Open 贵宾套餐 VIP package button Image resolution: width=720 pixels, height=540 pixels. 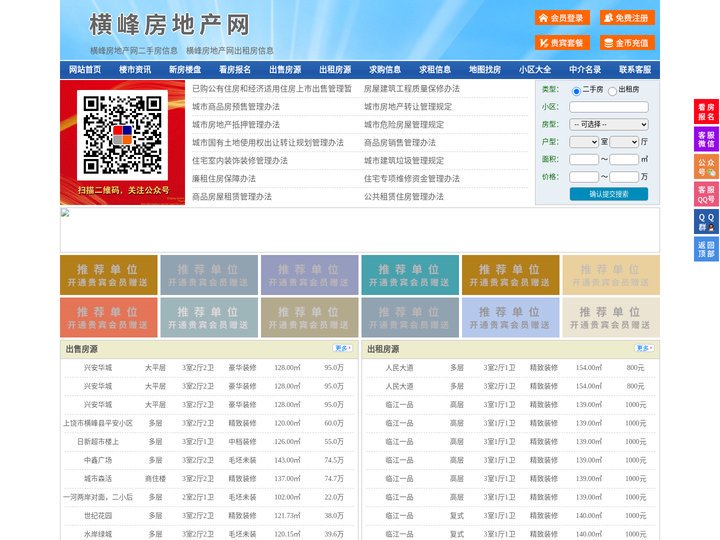[562, 43]
